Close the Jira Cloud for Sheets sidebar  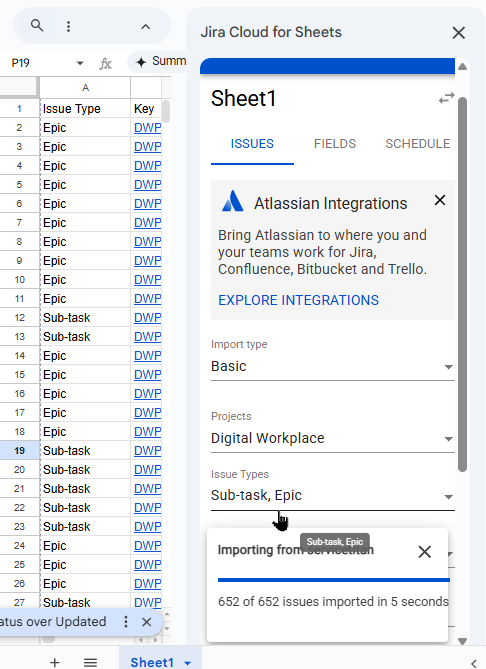(458, 33)
